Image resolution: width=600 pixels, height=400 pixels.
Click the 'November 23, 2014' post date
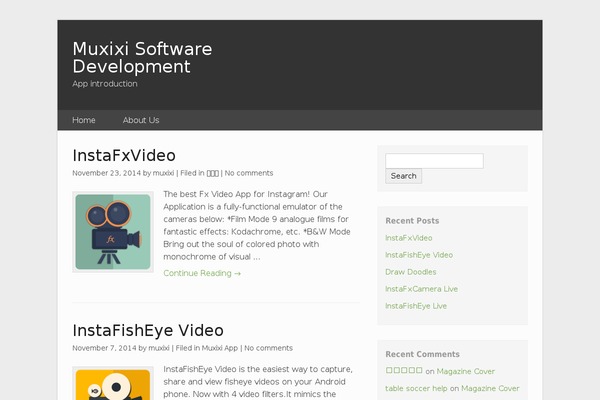click(106, 173)
